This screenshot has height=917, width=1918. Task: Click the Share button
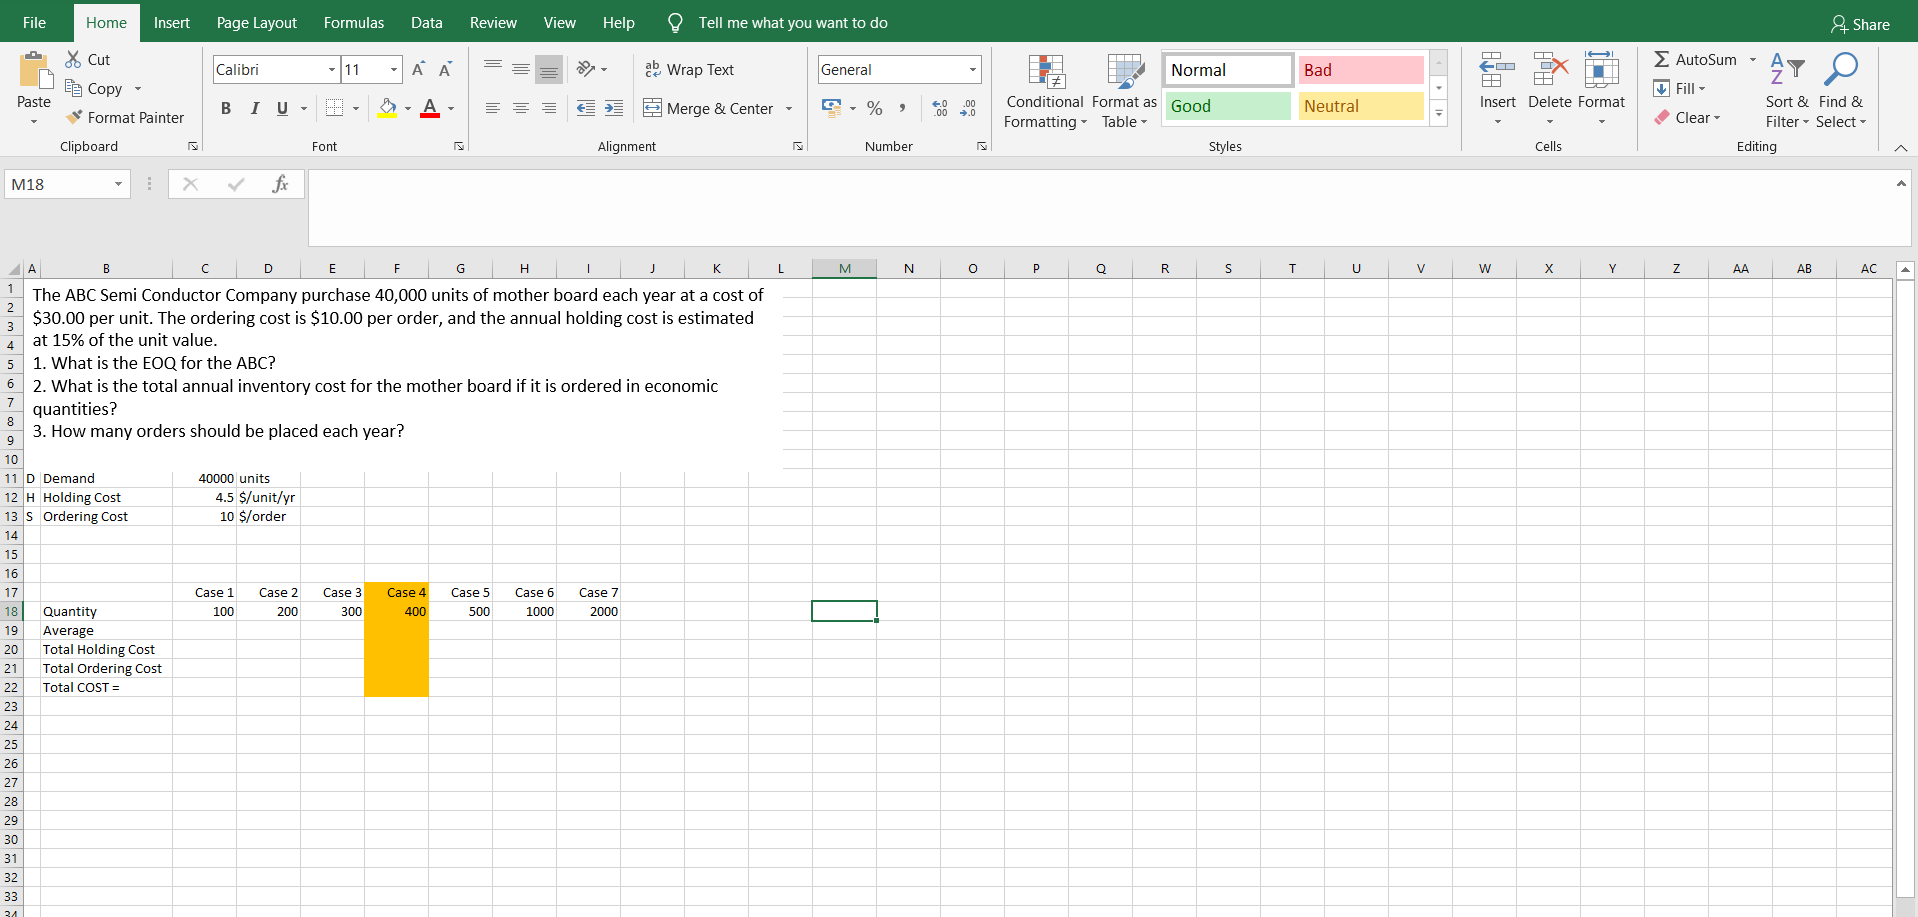[1861, 22]
